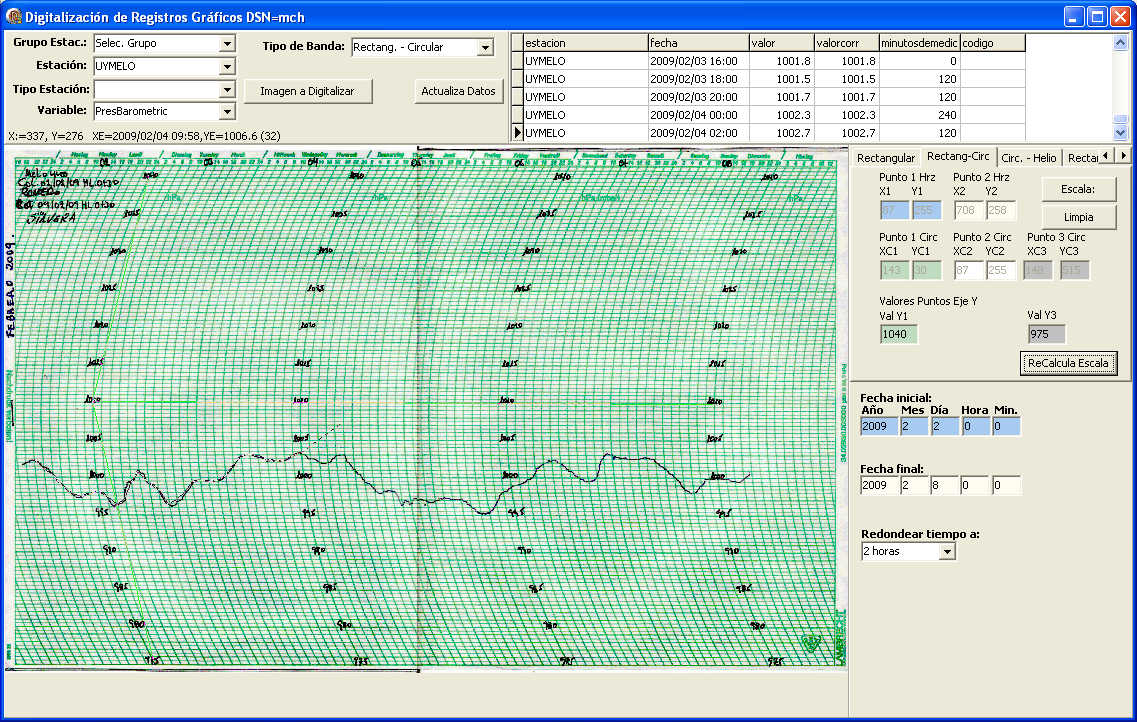Expand the Estación combo box
The height and width of the screenshot is (722, 1137).
[x=227, y=66]
